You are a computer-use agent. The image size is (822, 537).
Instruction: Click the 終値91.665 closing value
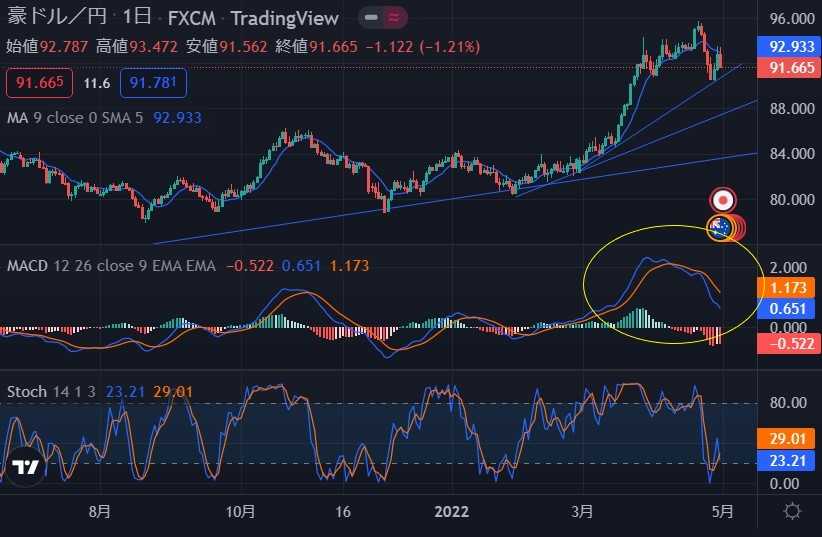(x=316, y=47)
